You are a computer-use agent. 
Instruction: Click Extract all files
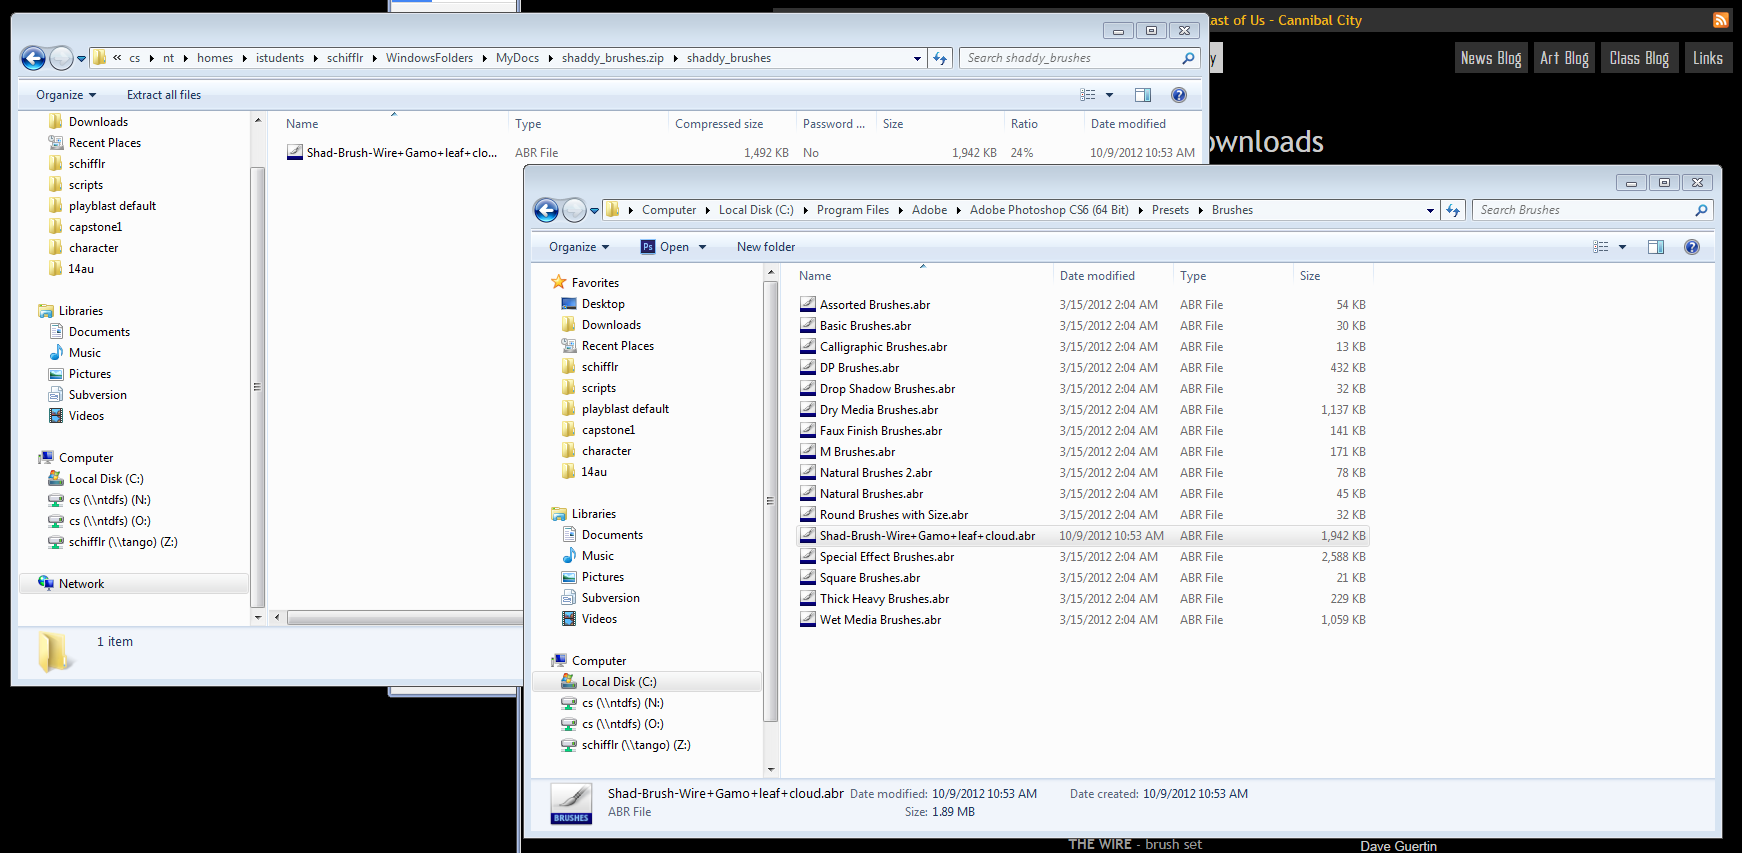click(x=164, y=95)
